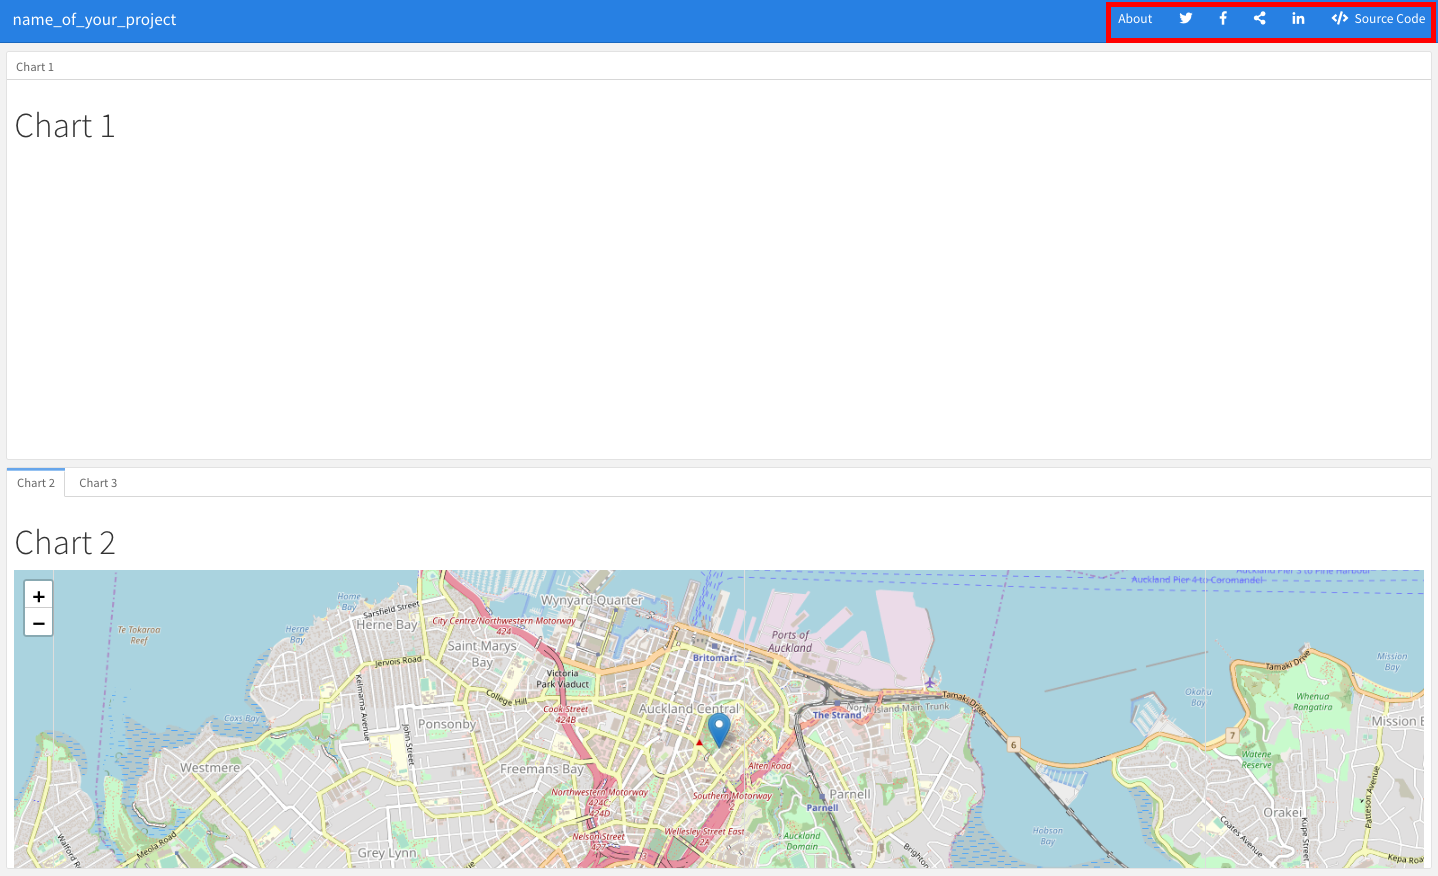Screen dimensions: 1438x876
Task: Select the Chart 2 tab
Action: click(36, 483)
